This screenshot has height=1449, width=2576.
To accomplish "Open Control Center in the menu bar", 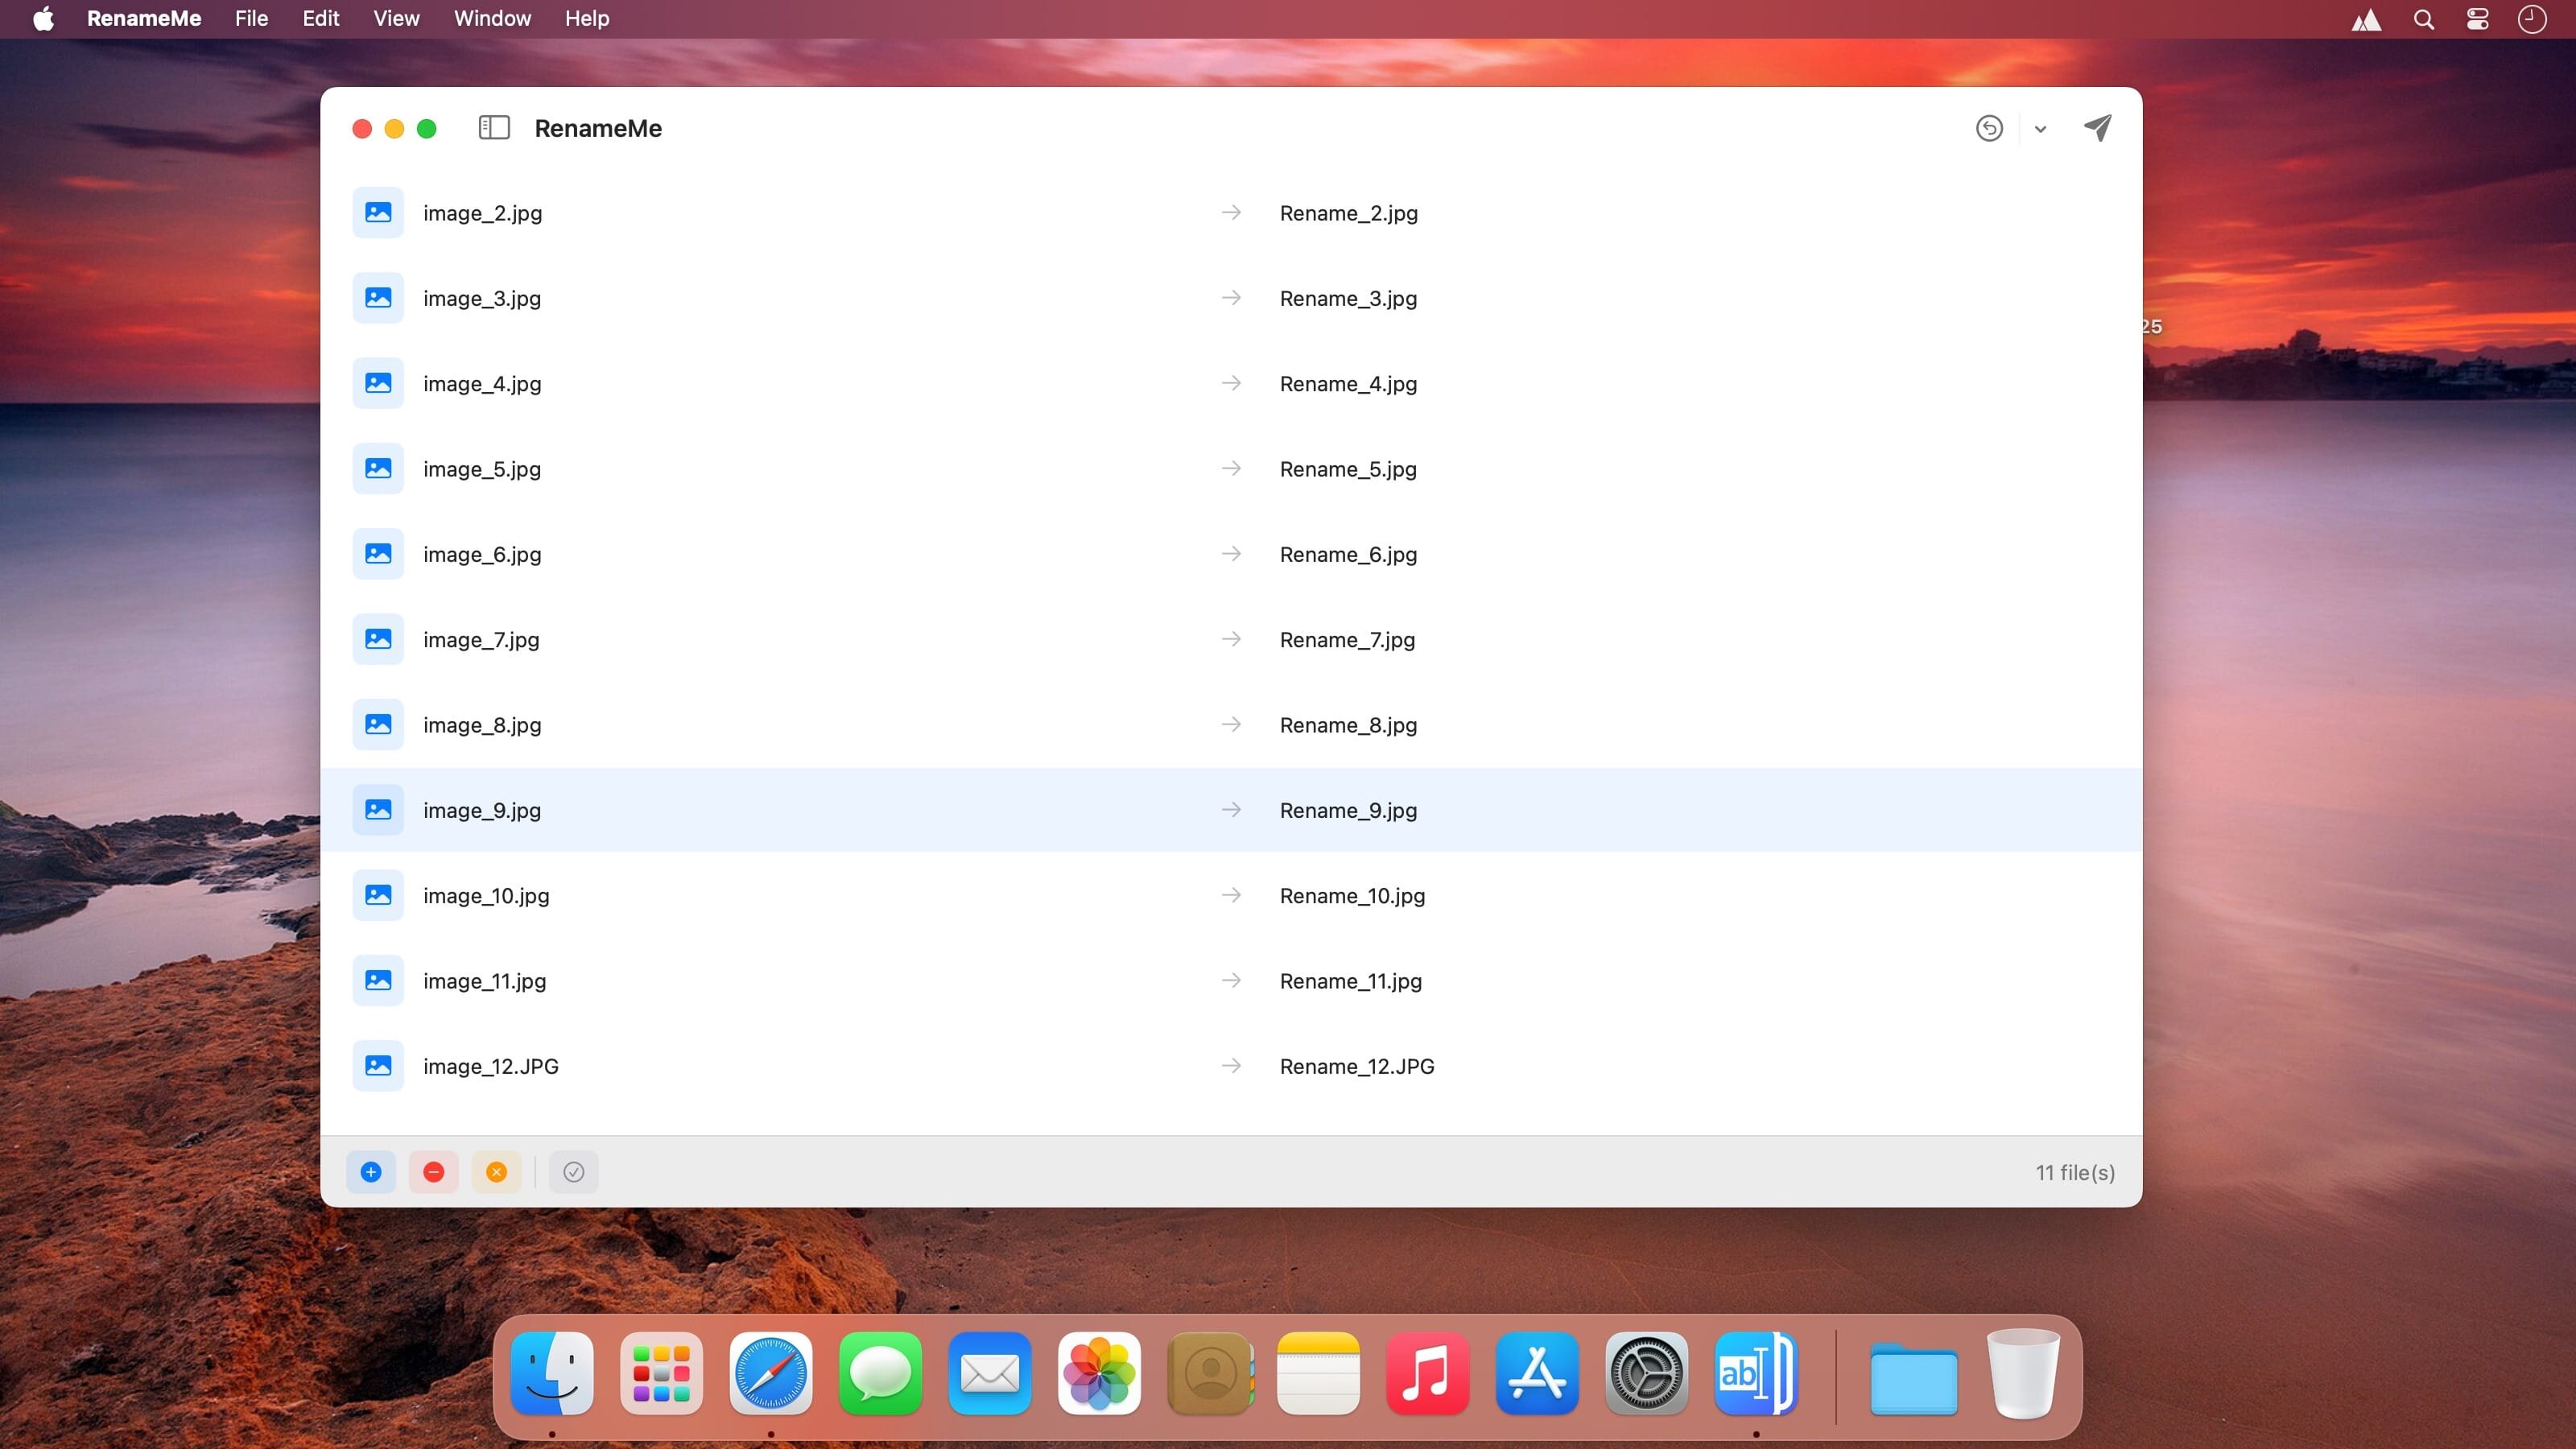I will [x=2477, y=19].
